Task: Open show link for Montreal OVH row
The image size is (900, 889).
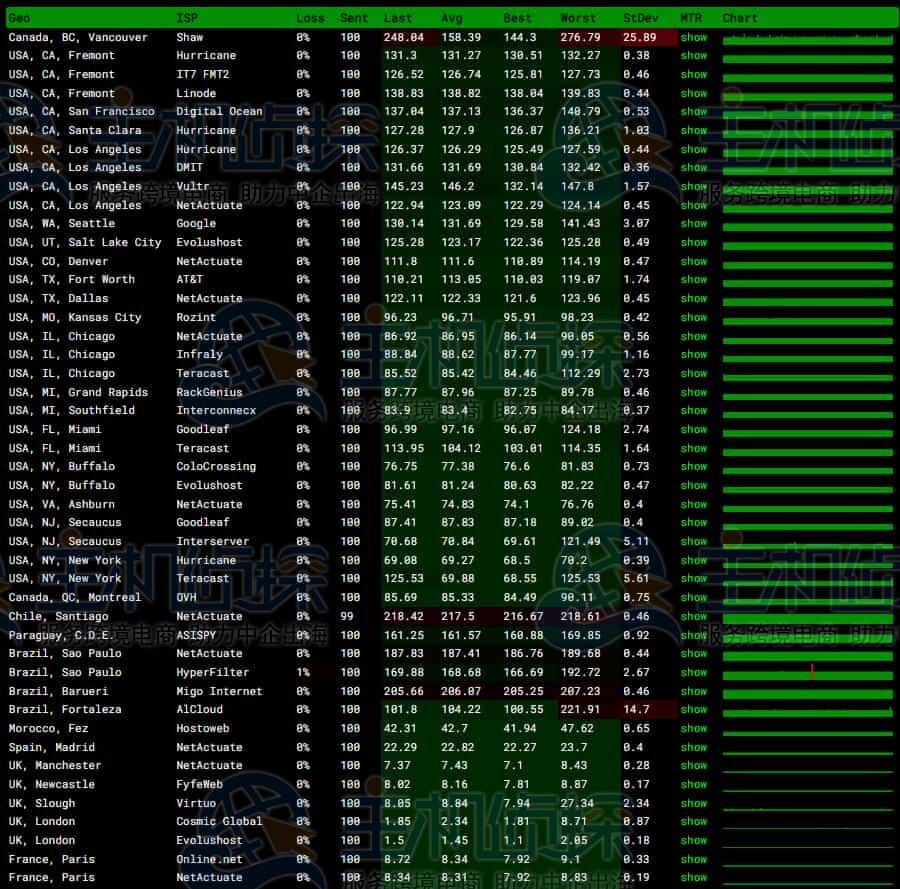Action: (x=693, y=597)
